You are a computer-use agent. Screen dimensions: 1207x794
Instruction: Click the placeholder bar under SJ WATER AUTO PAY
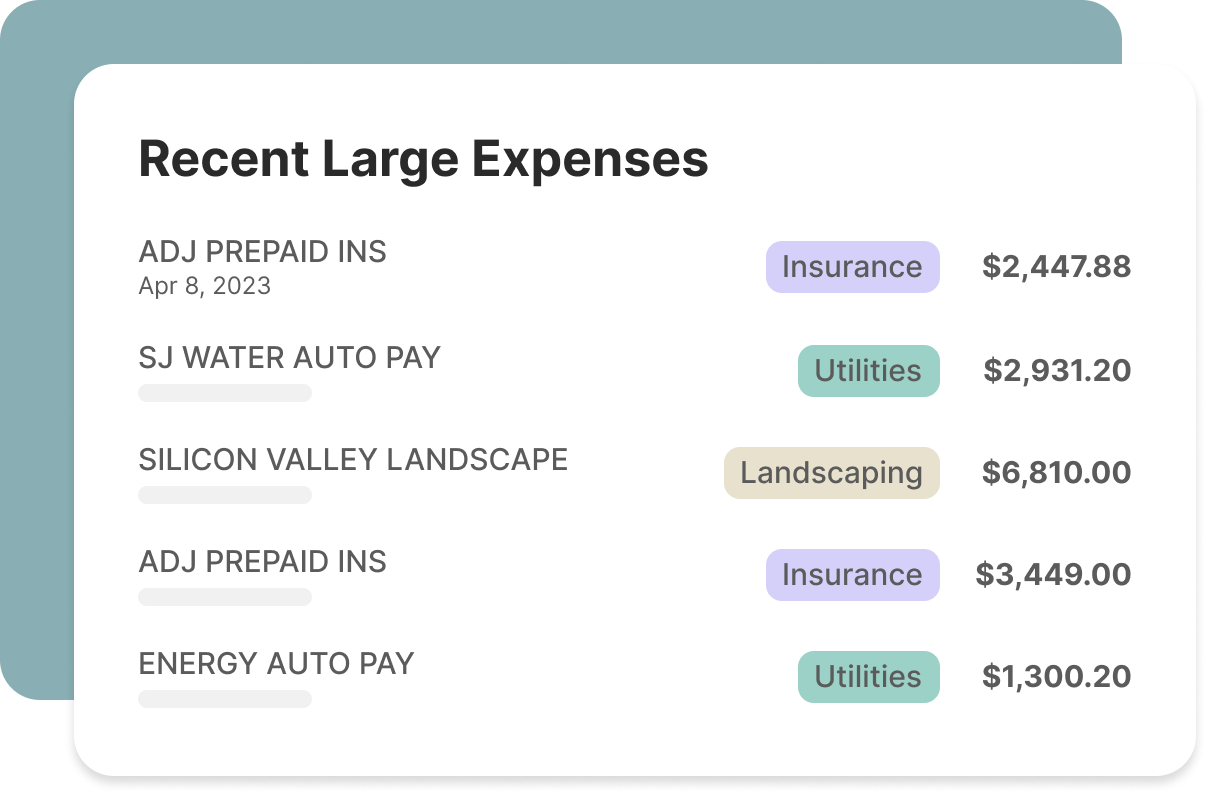[225, 393]
